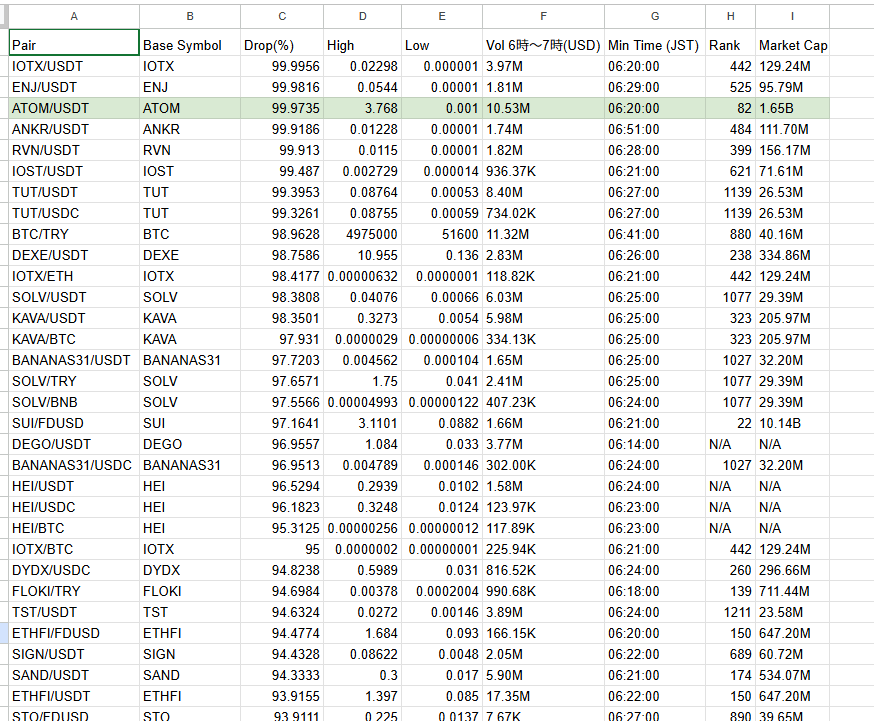Select the IOTX/ETH pair cell
The height and width of the screenshot is (721, 874).
click(74, 276)
